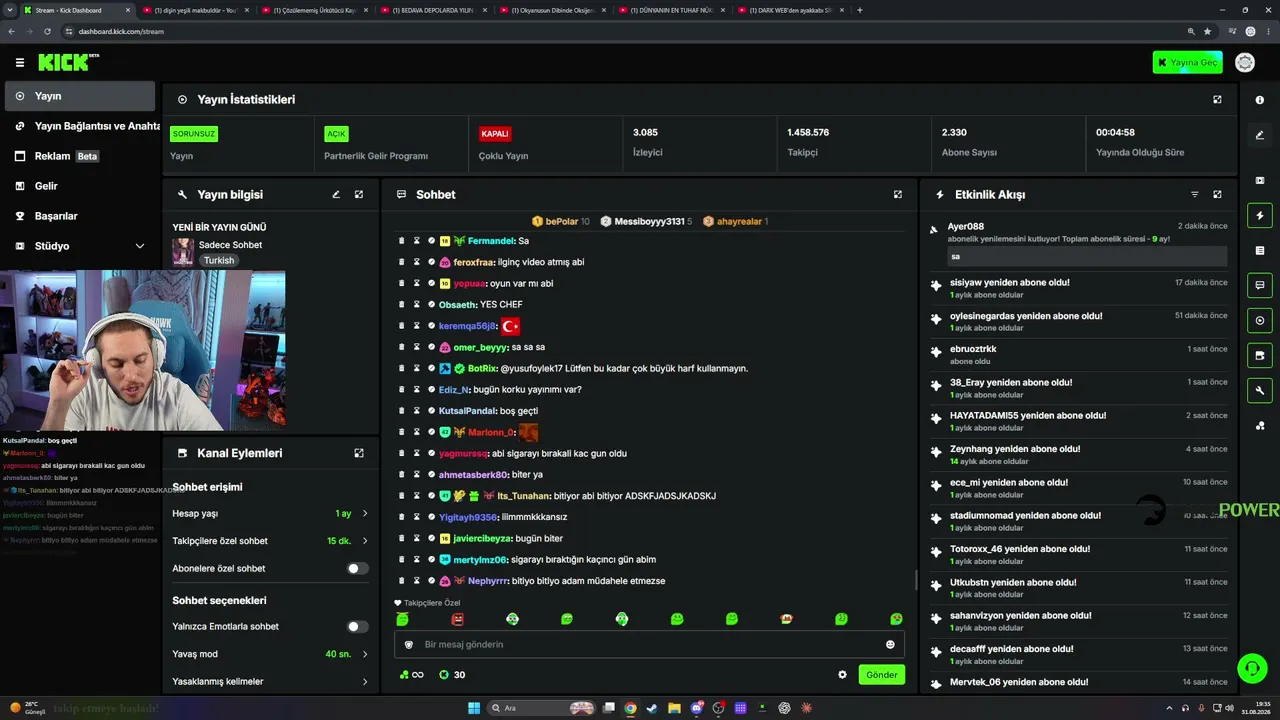Open the Etkinlik Akışı filter options

1194,194
